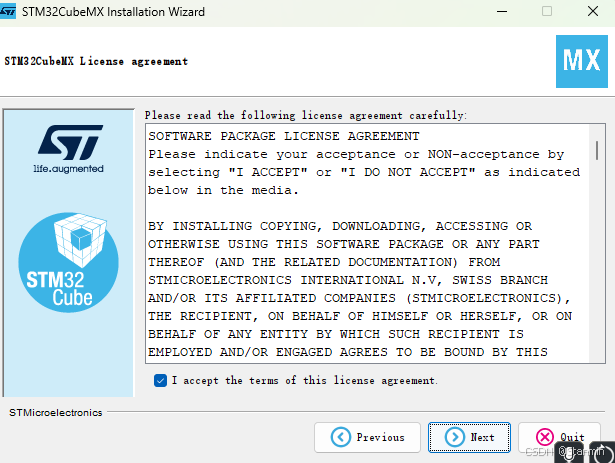Click the line starting 'EMPLOYED AND/OR ENGAGED'
Screen dimensions: 615x463
pos(348,352)
